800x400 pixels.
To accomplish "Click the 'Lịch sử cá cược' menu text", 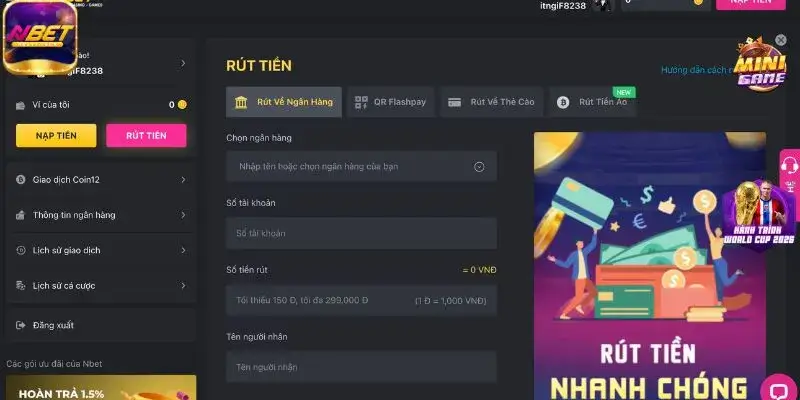I will coord(64,286).
